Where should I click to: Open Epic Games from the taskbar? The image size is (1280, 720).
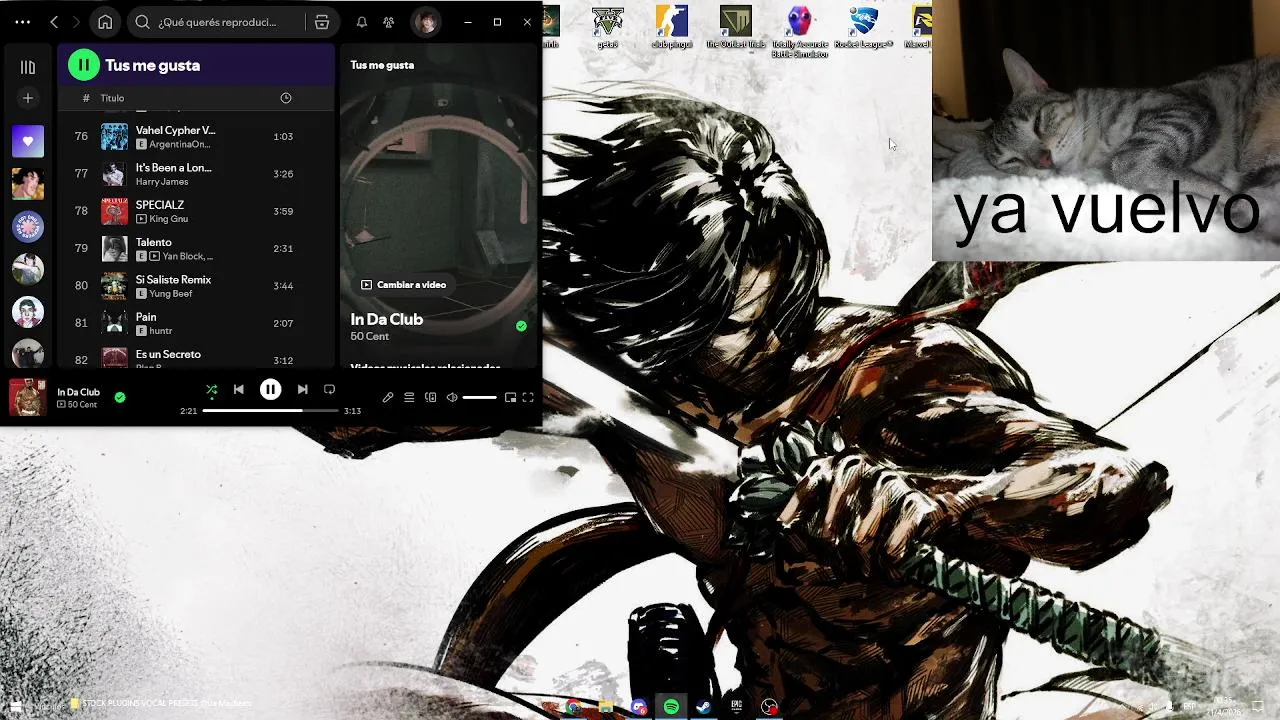click(736, 706)
